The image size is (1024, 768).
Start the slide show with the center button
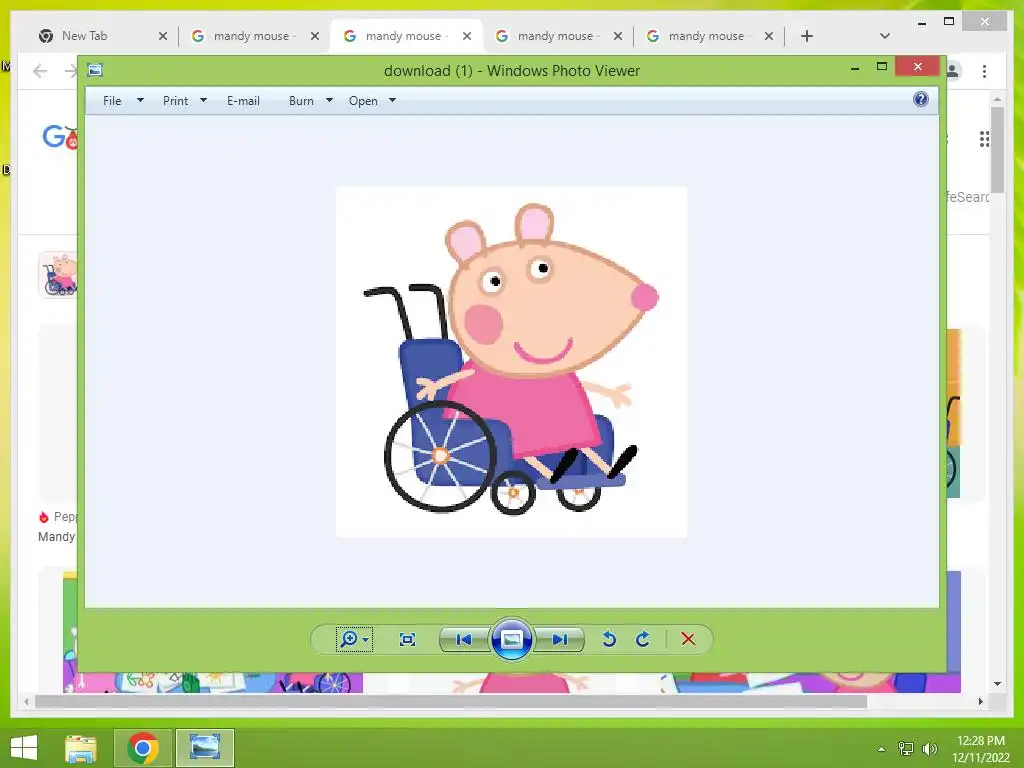coord(511,639)
